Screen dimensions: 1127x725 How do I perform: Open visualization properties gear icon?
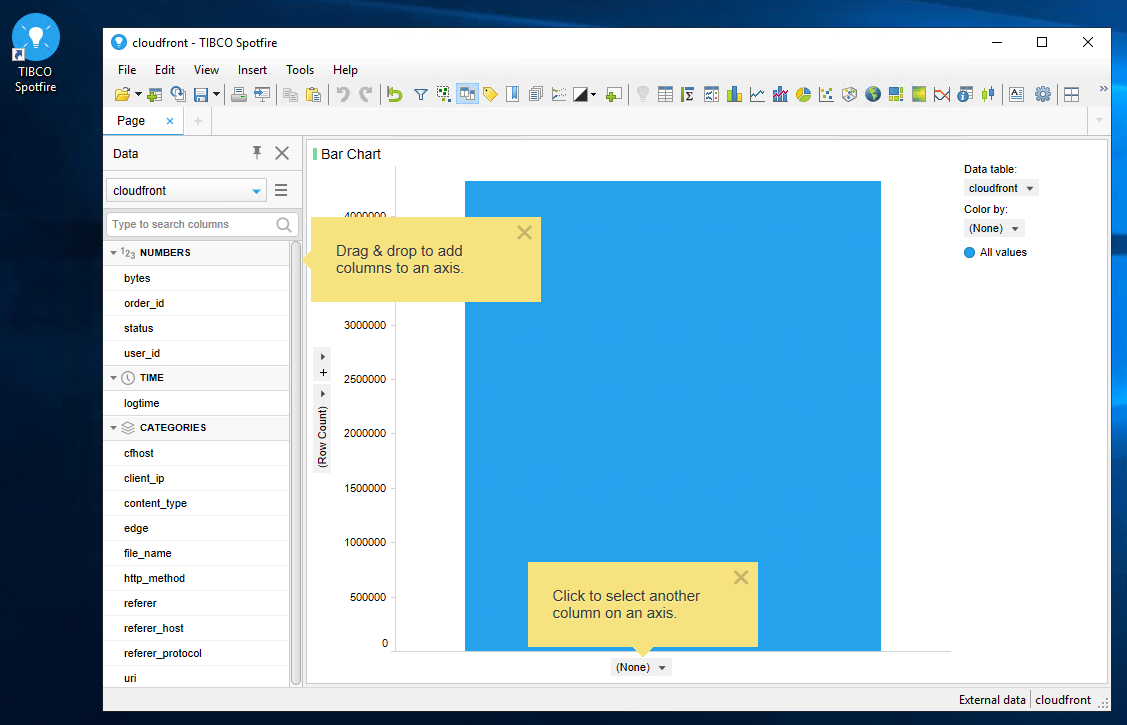coord(1043,94)
